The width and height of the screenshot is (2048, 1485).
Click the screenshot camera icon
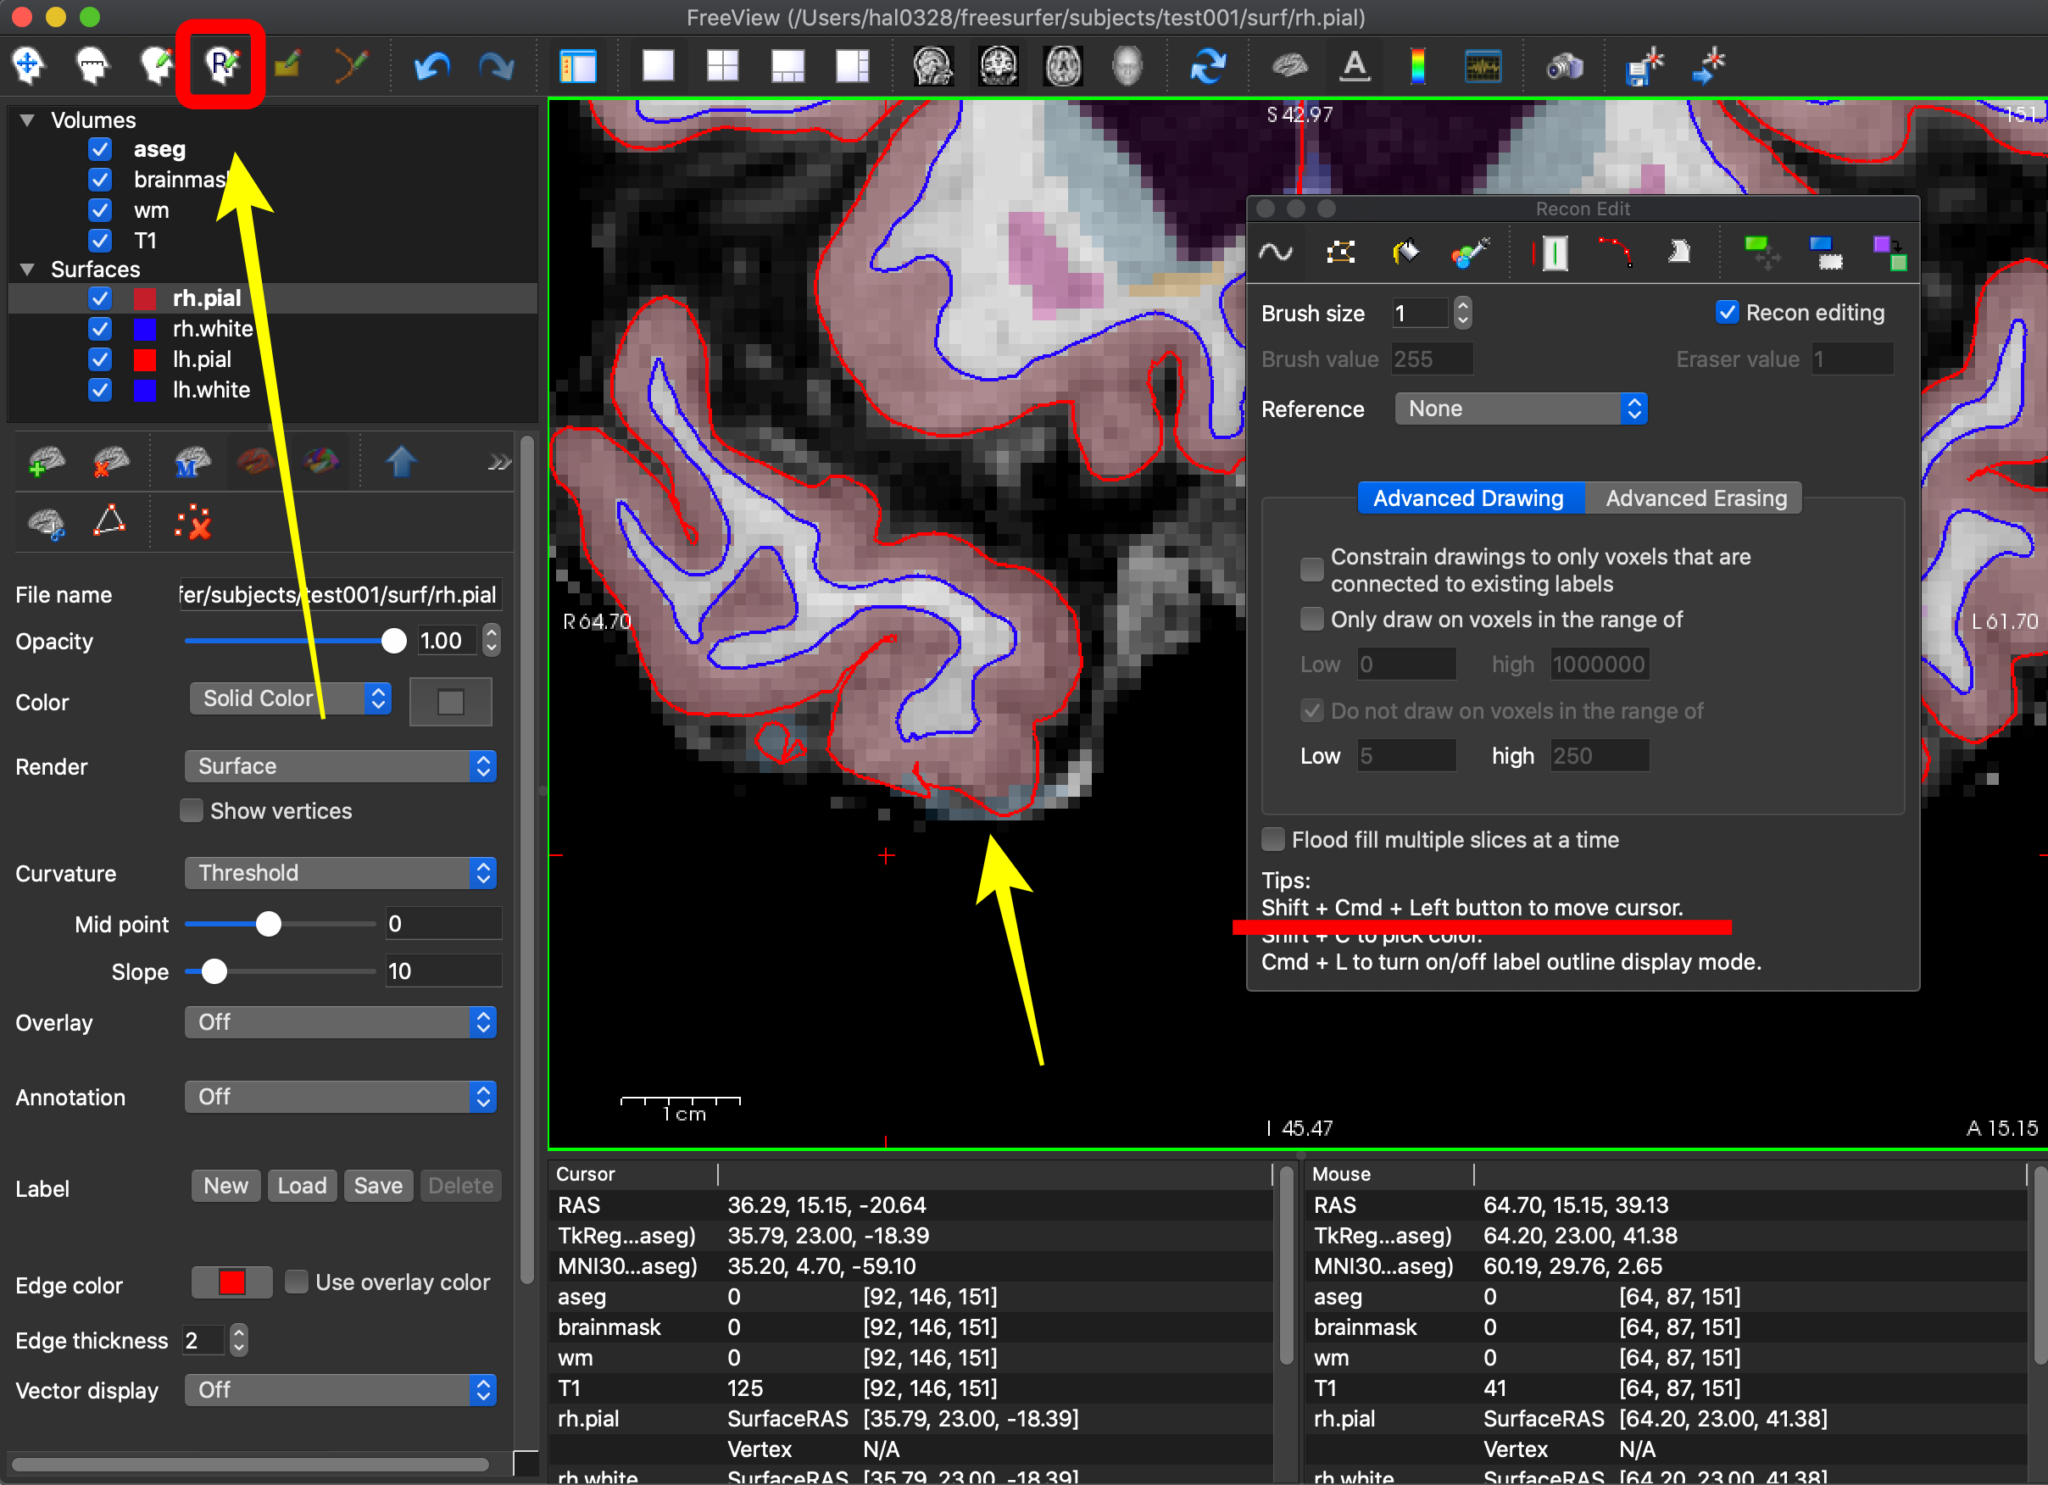(1564, 66)
